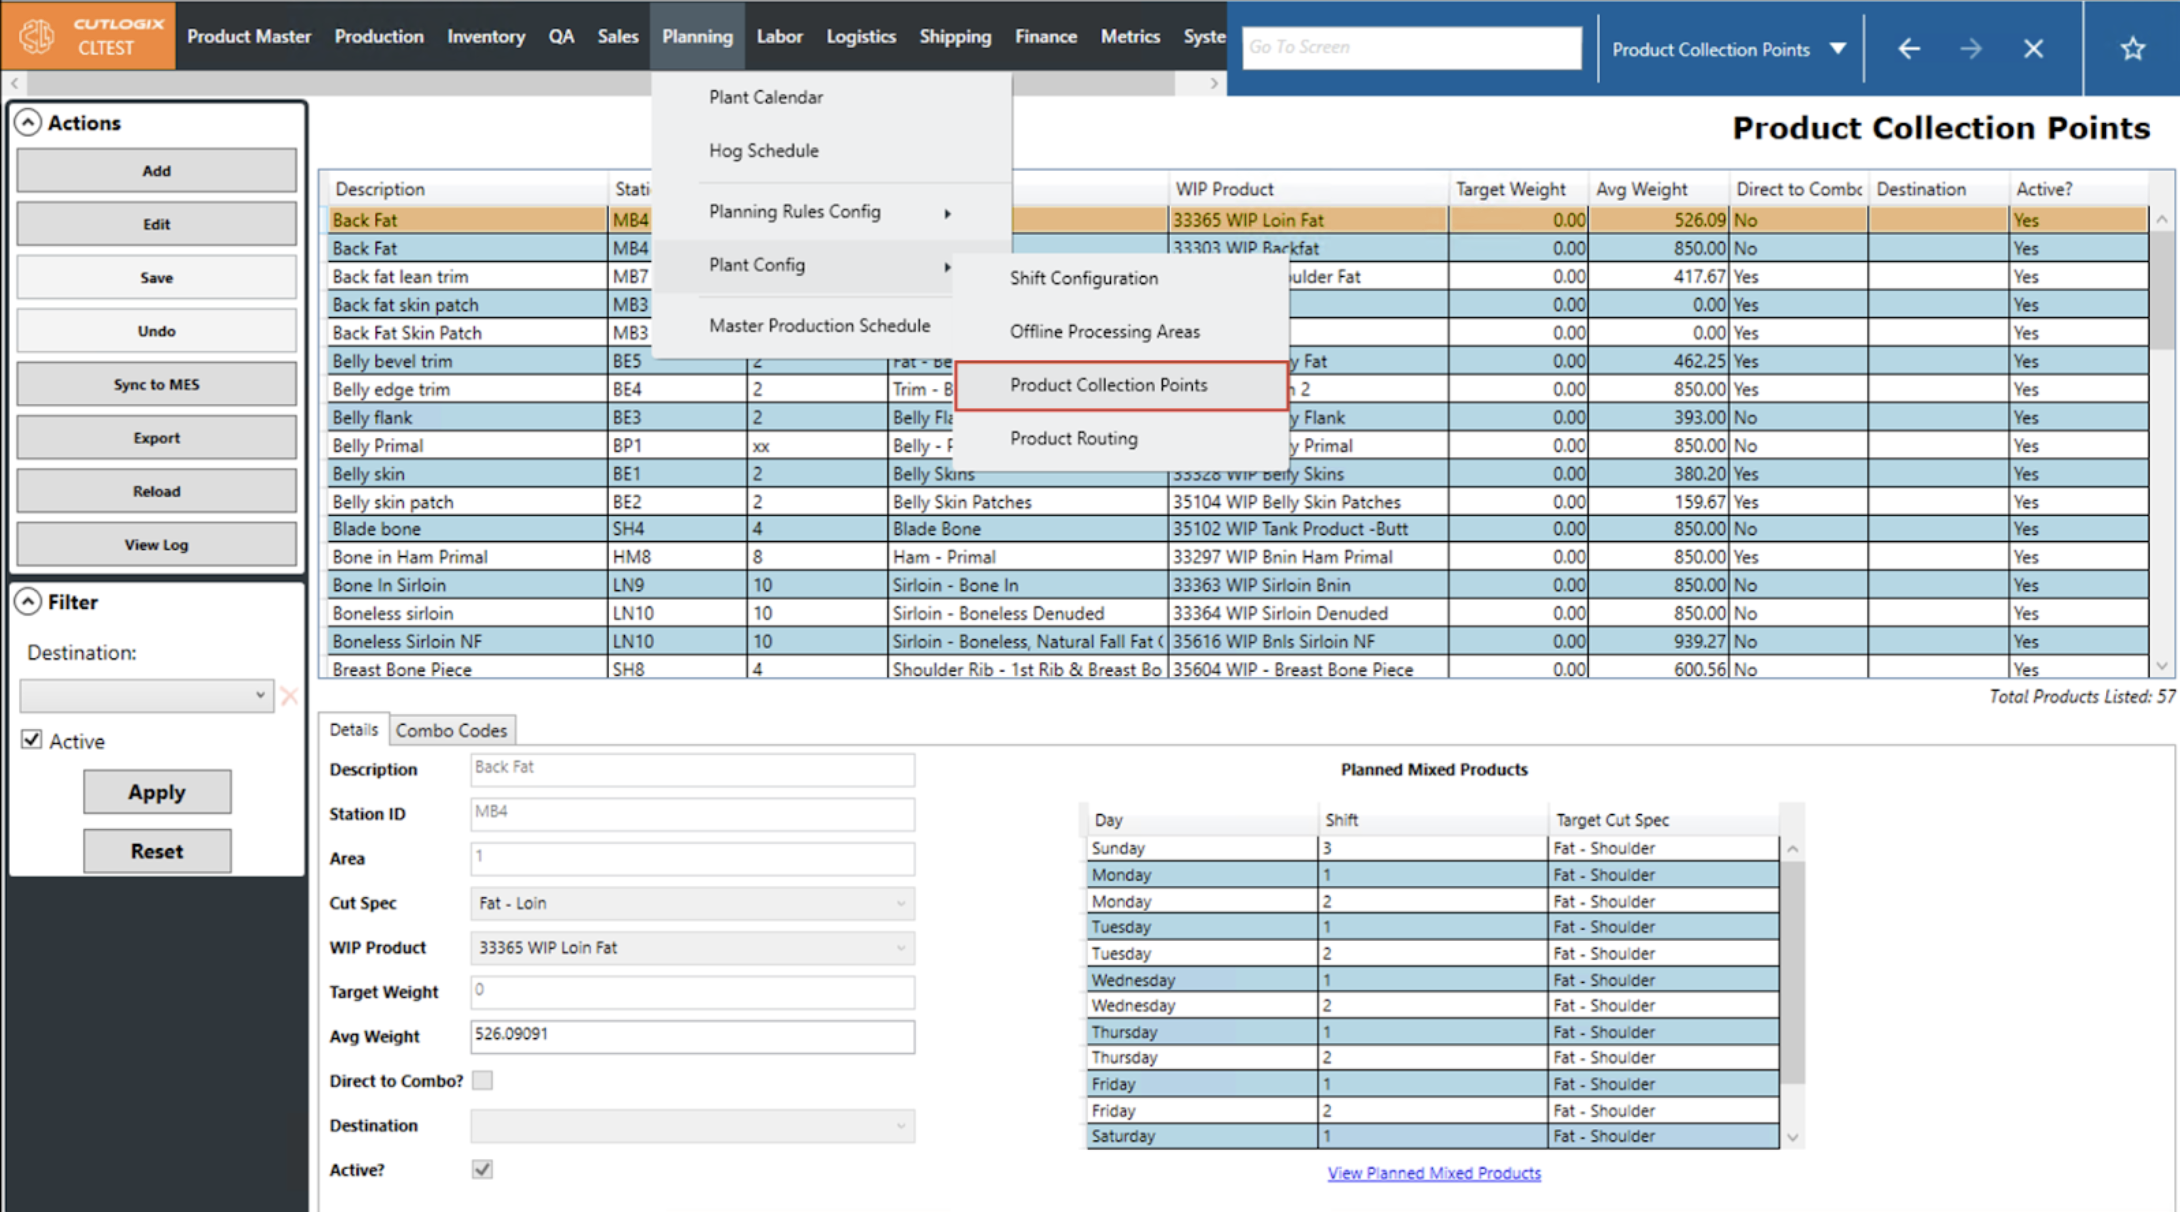Collapse the Actions panel using the chevron icon
The width and height of the screenshot is (2180, 1212).
tap(28, 123)
